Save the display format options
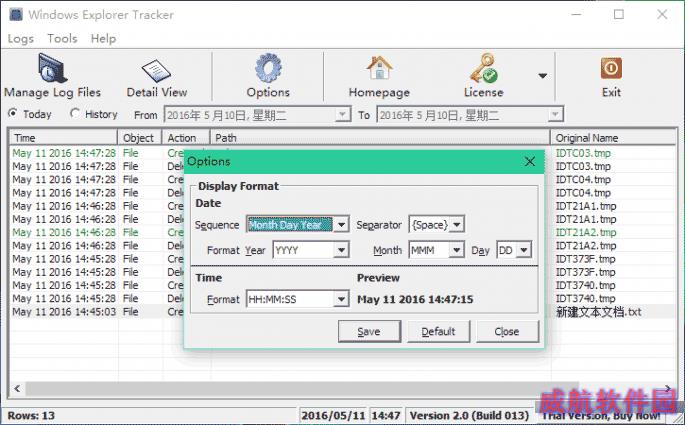Screen dimensions: 685x425 pos(369,332)
